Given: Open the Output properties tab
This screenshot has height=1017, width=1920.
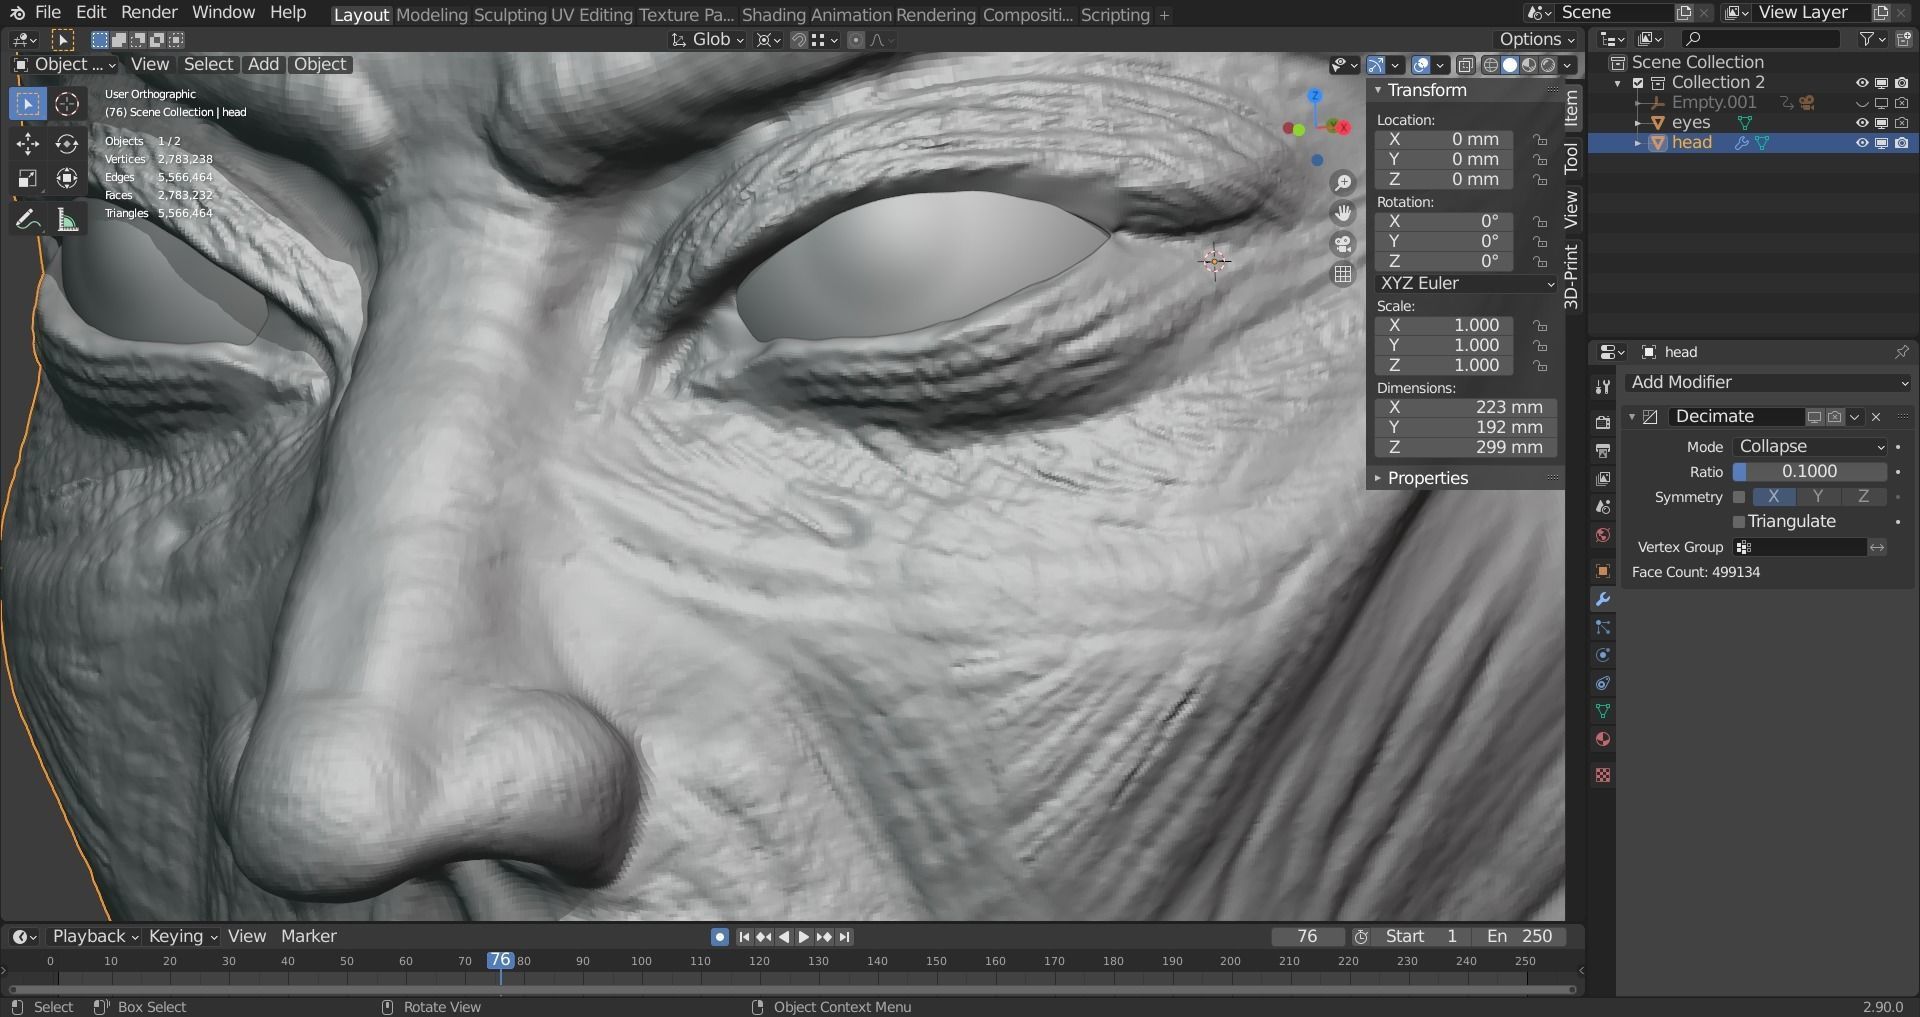Looking at the screenshot, I should pos(1603,450).
